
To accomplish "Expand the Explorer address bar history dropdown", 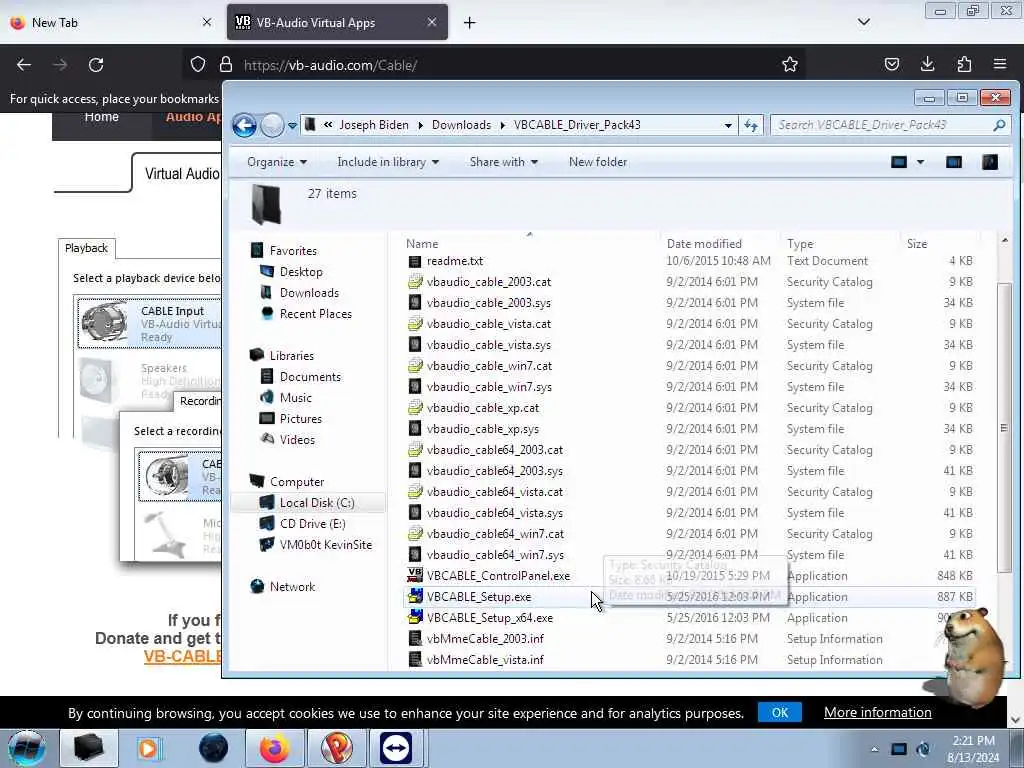I will (728, 125).
